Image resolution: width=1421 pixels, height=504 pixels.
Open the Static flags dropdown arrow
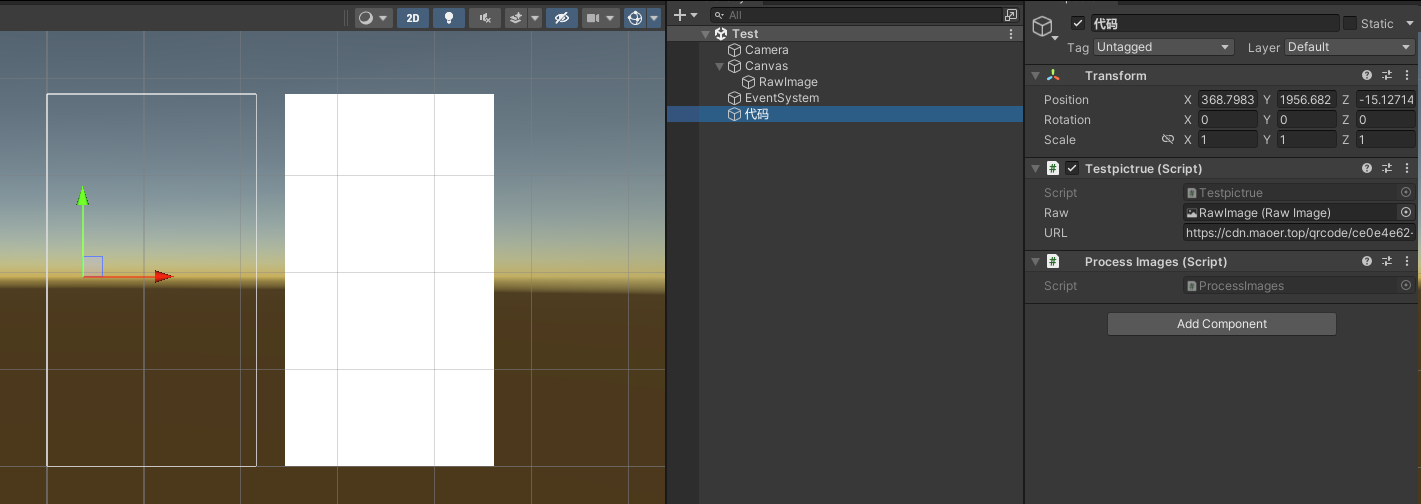(1409, 23)
